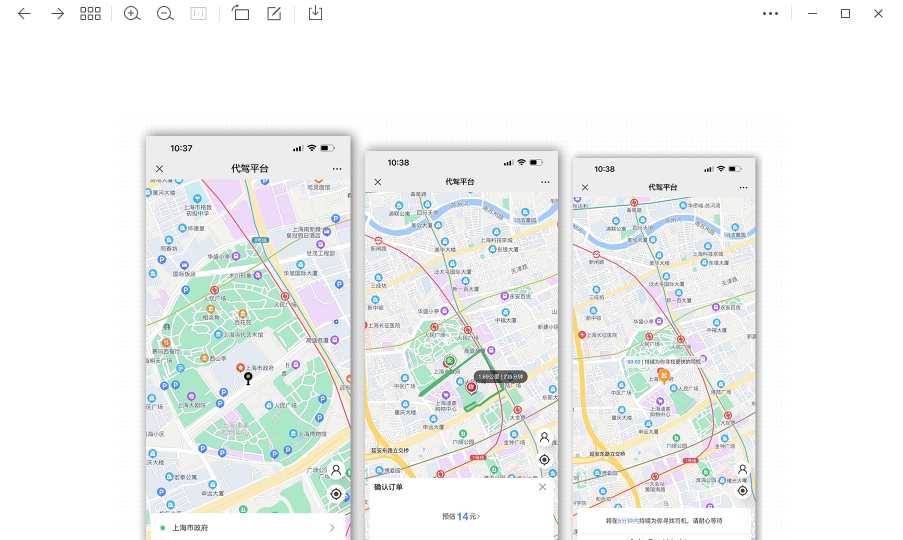Click the locate-me target on left phone map
Image resolution: width=903 pixels, height=540 pixels.
(x=336, y=493)
